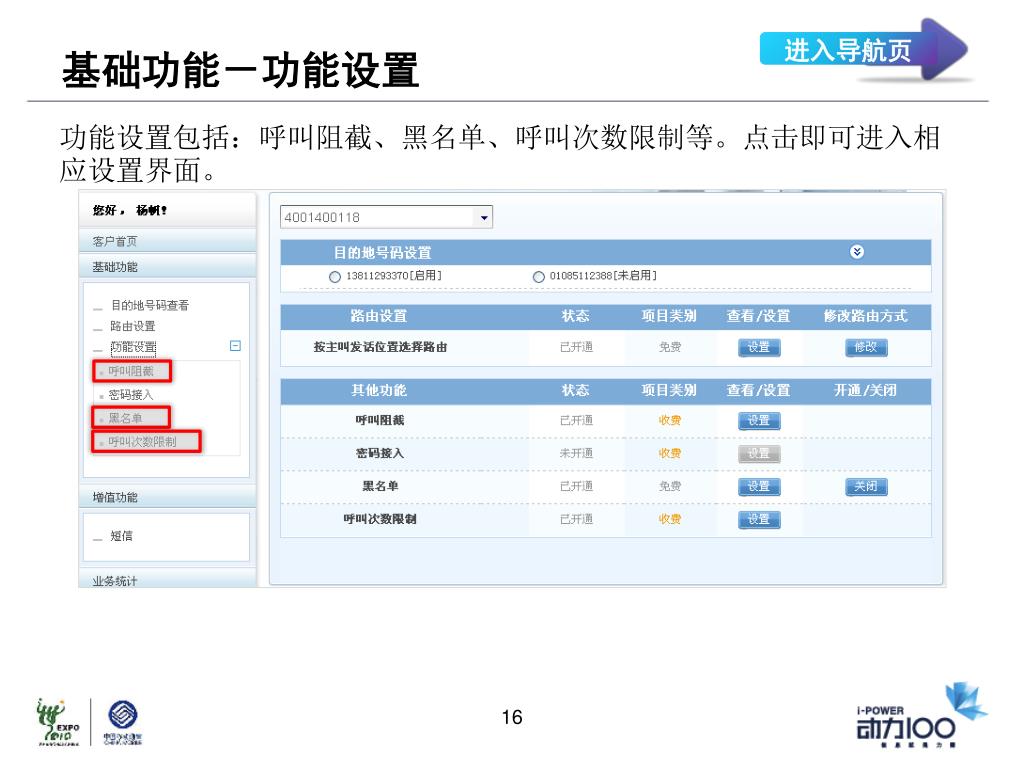Viewport: 1024px width, 768px height.
Task: Click 关闭 button in 黑名单 row
Action: click(x=866, y=487)
